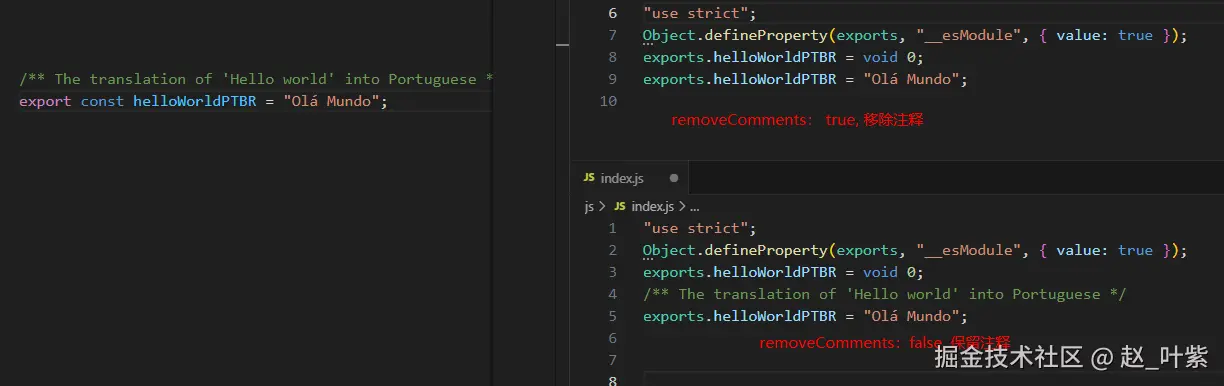Click 'void 0' on line 3 of the lower editor
Viewport: 1224px width, 386px height.
[892, 272]
